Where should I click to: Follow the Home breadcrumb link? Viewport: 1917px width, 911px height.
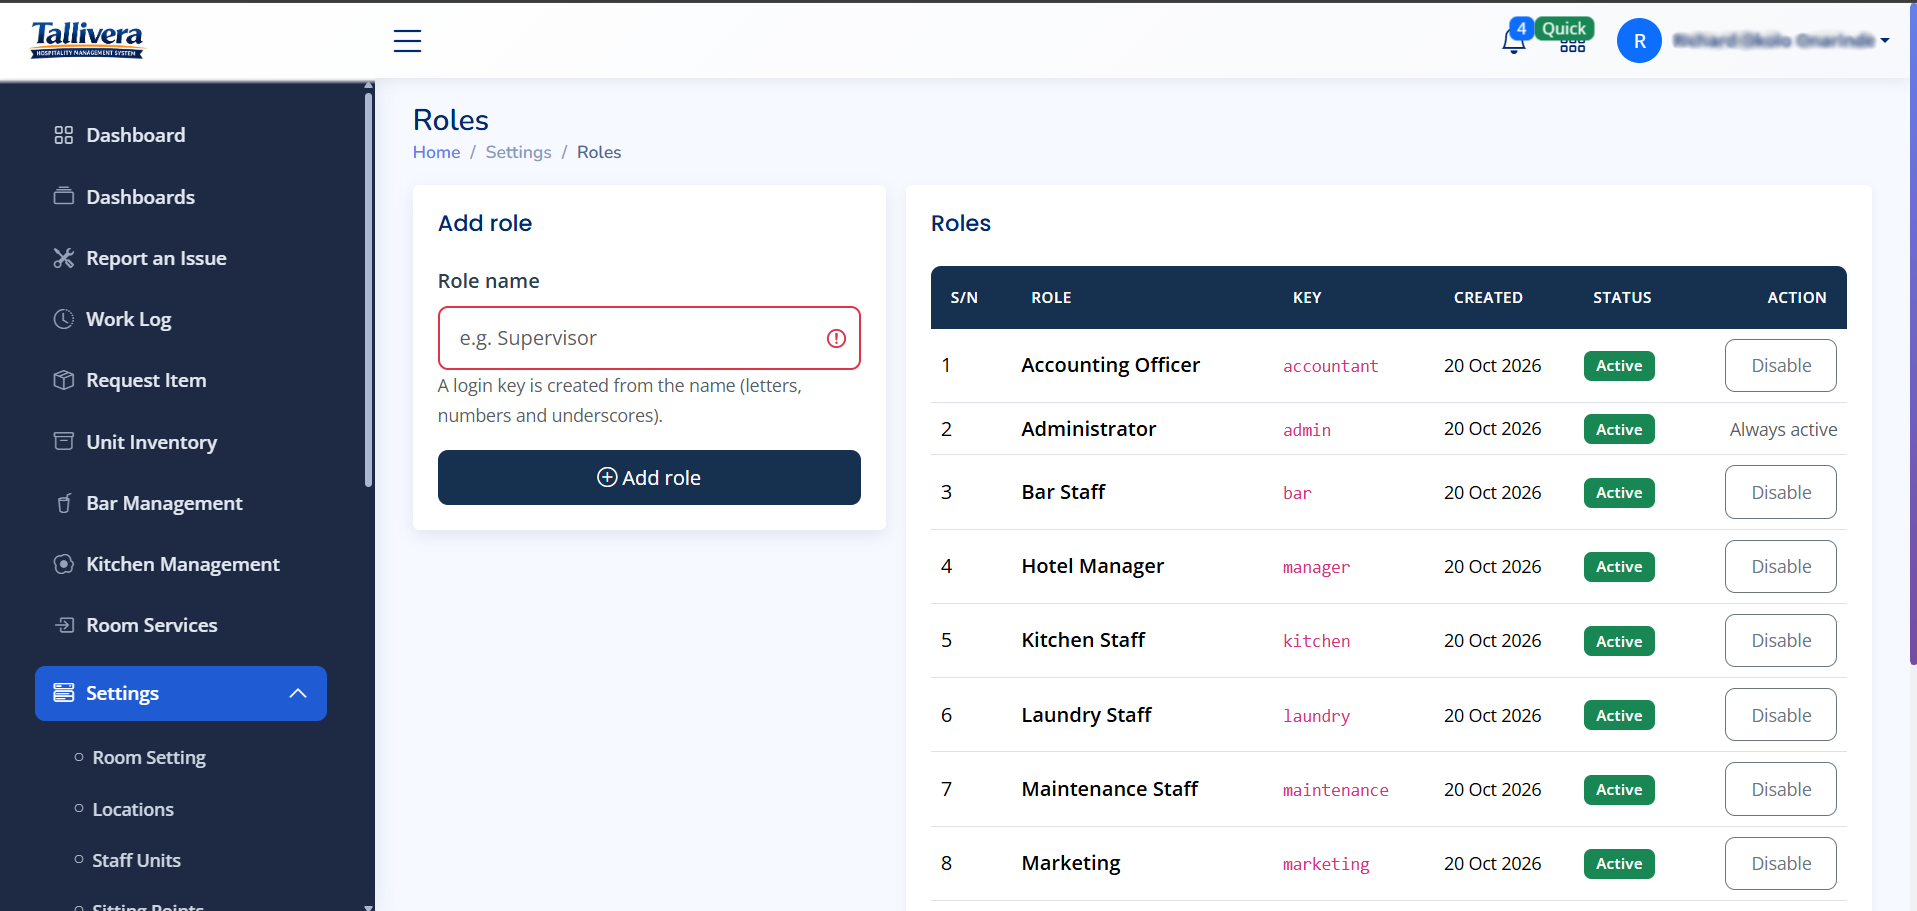point(437,152)
